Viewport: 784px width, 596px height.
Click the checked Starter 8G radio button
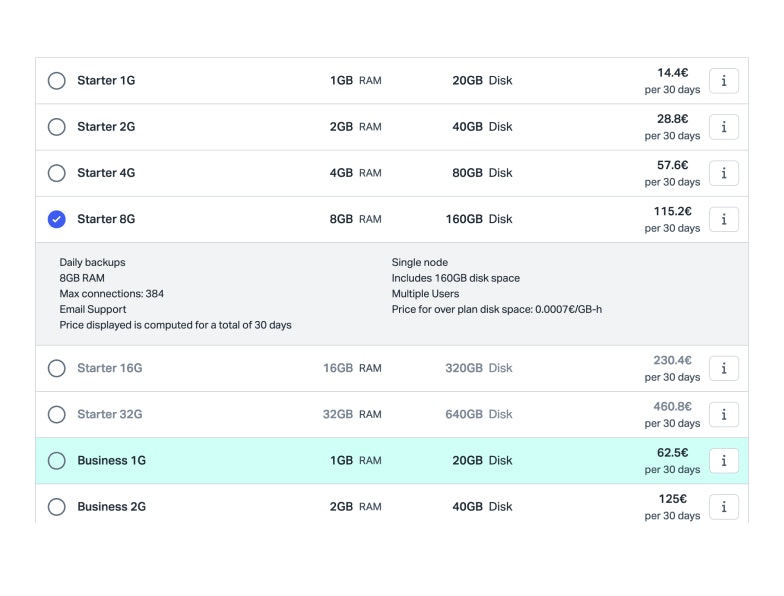57,219
